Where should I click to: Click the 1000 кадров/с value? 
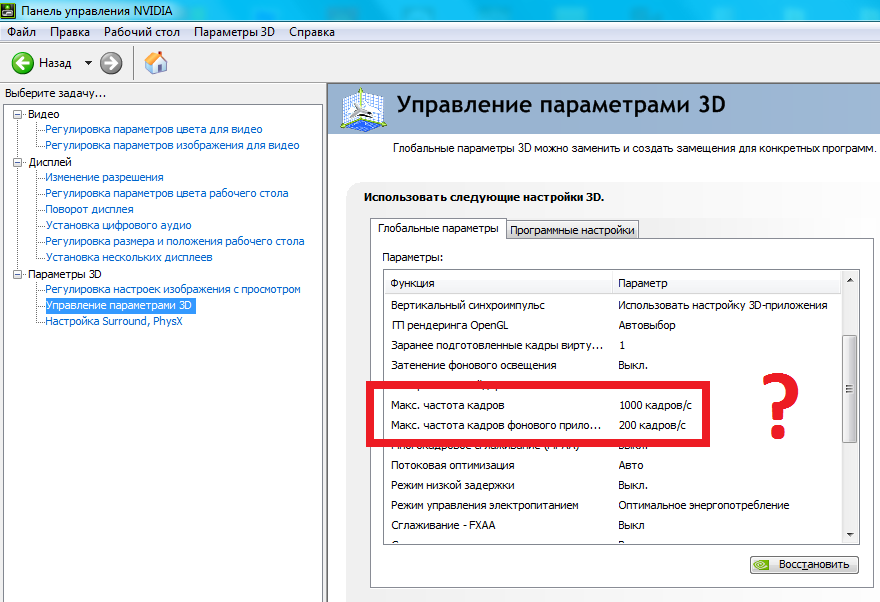tap(655, 405)
